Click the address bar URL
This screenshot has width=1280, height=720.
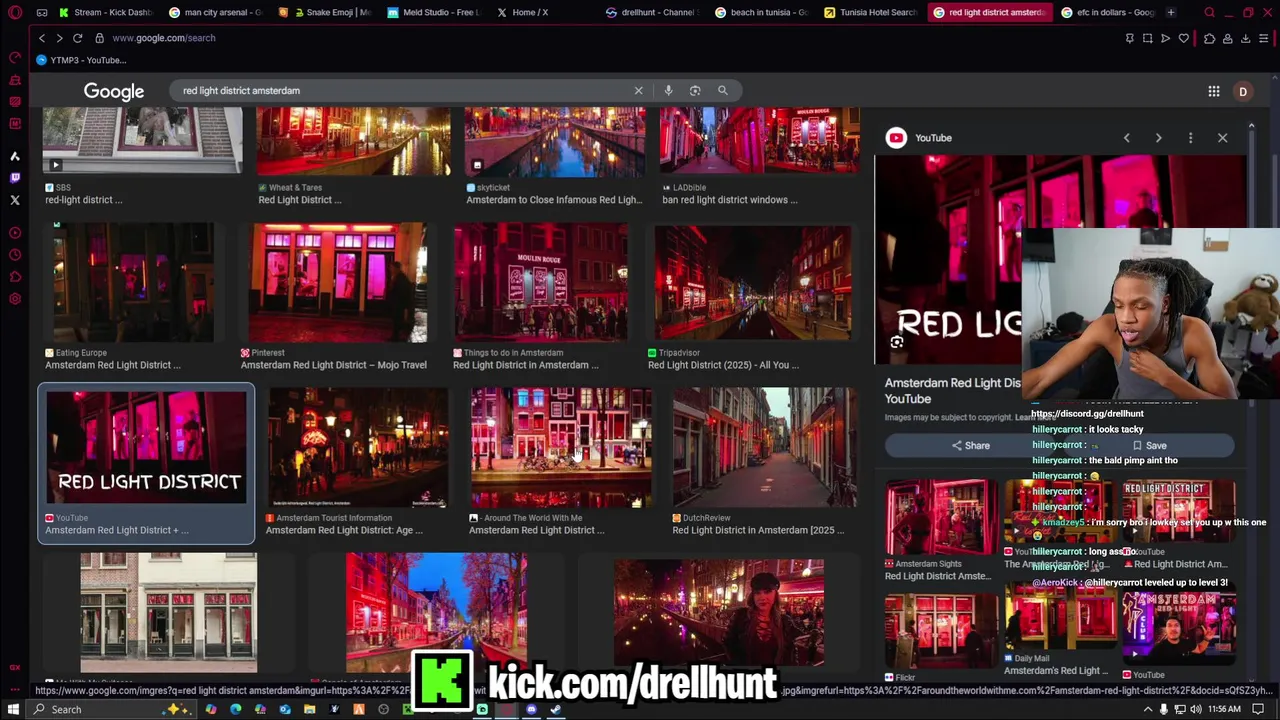coord(163,38)
